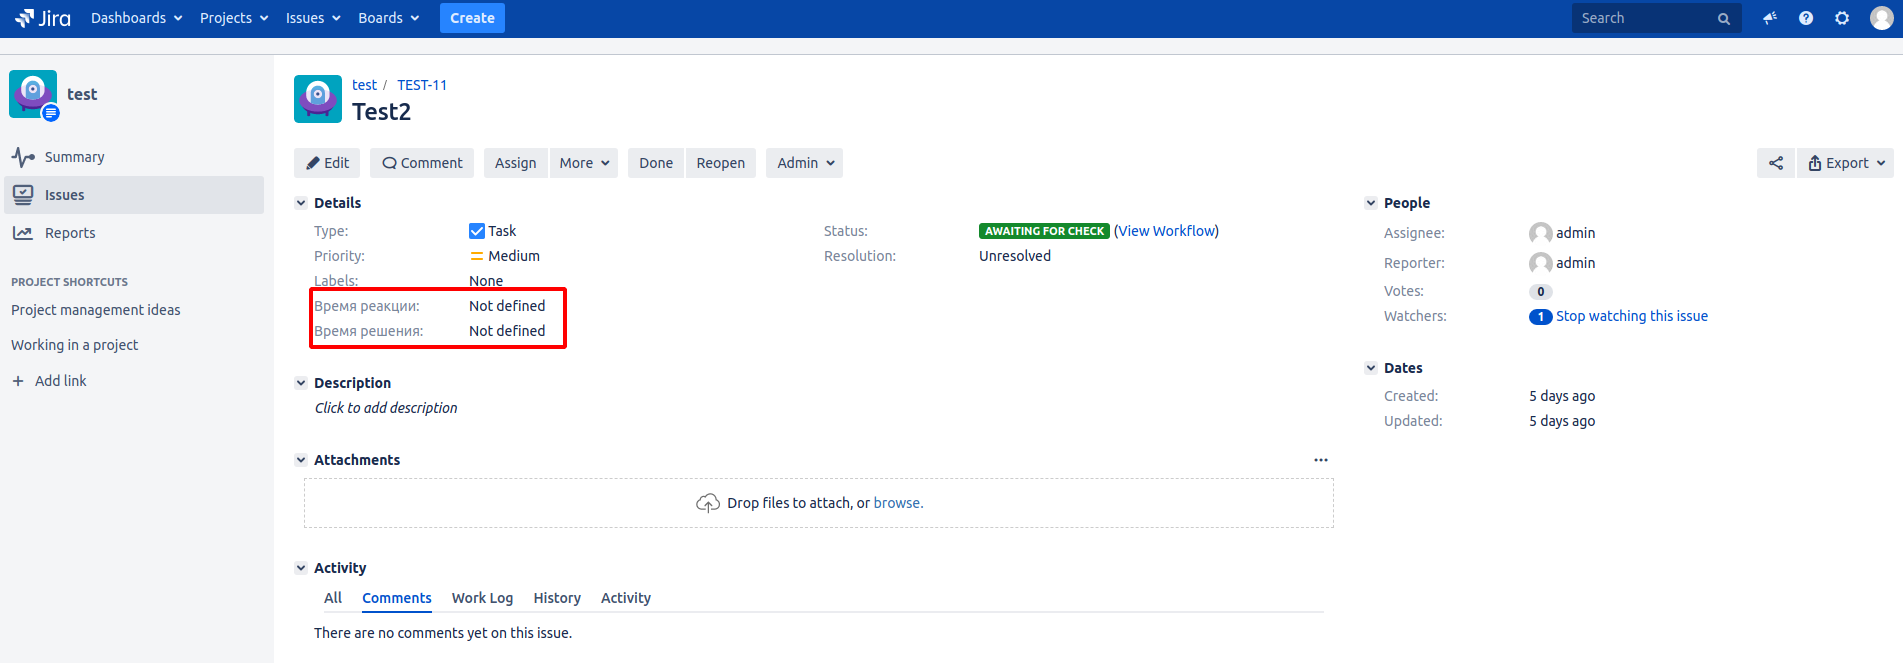Click the Labels None value
This screenshot has height=663, width=1903.
tap(486, 281)
